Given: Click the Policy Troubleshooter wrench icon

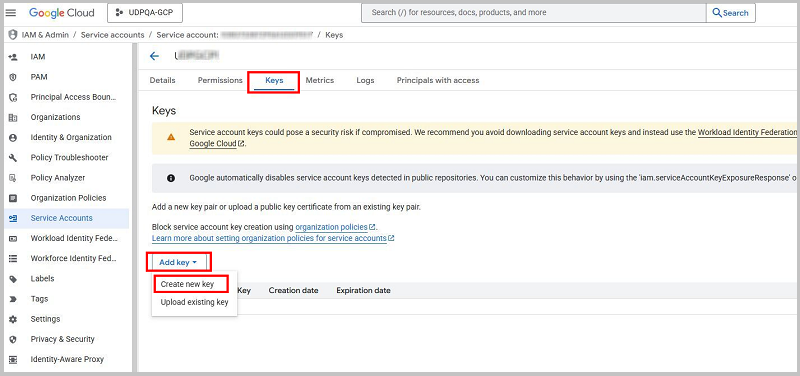Looking at the screenshot, I should [13, 158].
